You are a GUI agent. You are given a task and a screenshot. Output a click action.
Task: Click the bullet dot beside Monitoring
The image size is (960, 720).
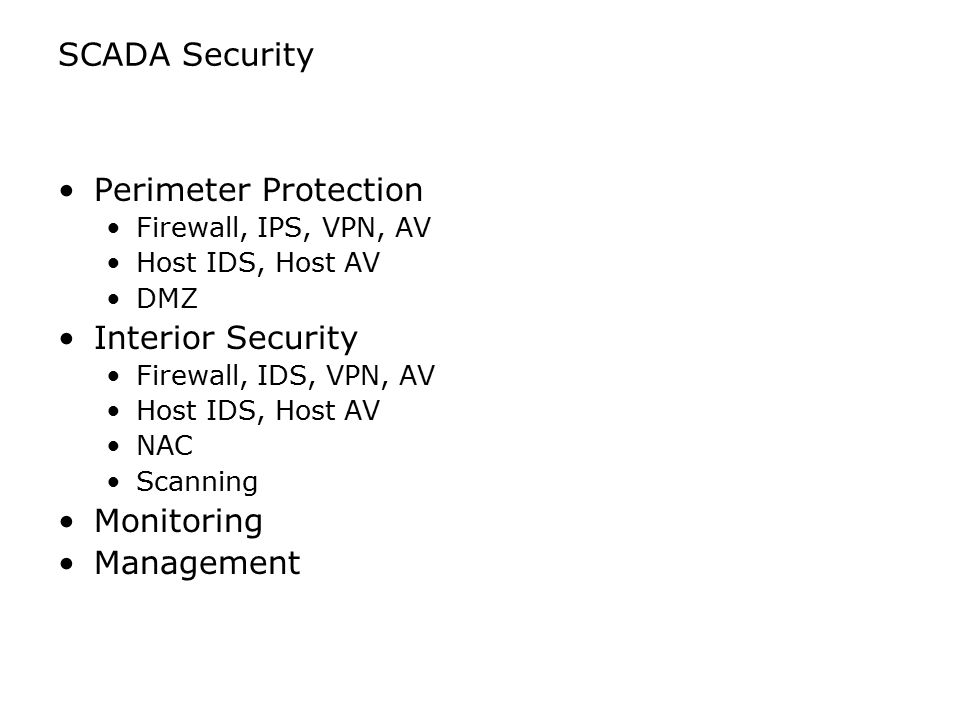[x=67, y=522]
